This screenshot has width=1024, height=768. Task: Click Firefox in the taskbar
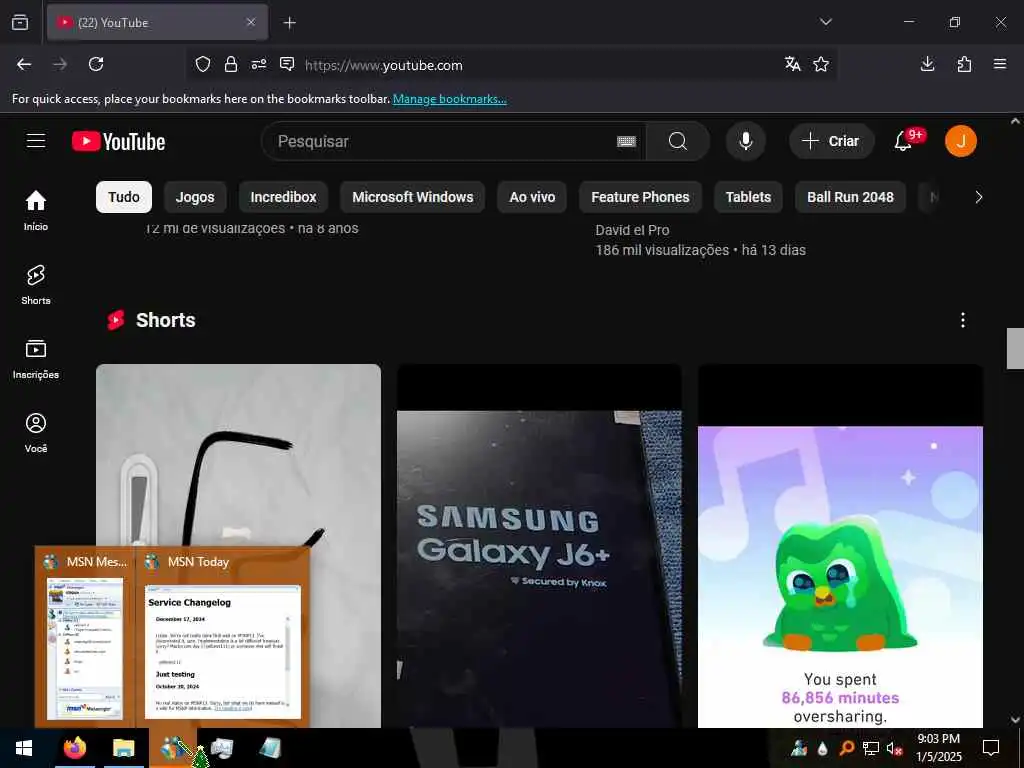[x=74, y=748]
